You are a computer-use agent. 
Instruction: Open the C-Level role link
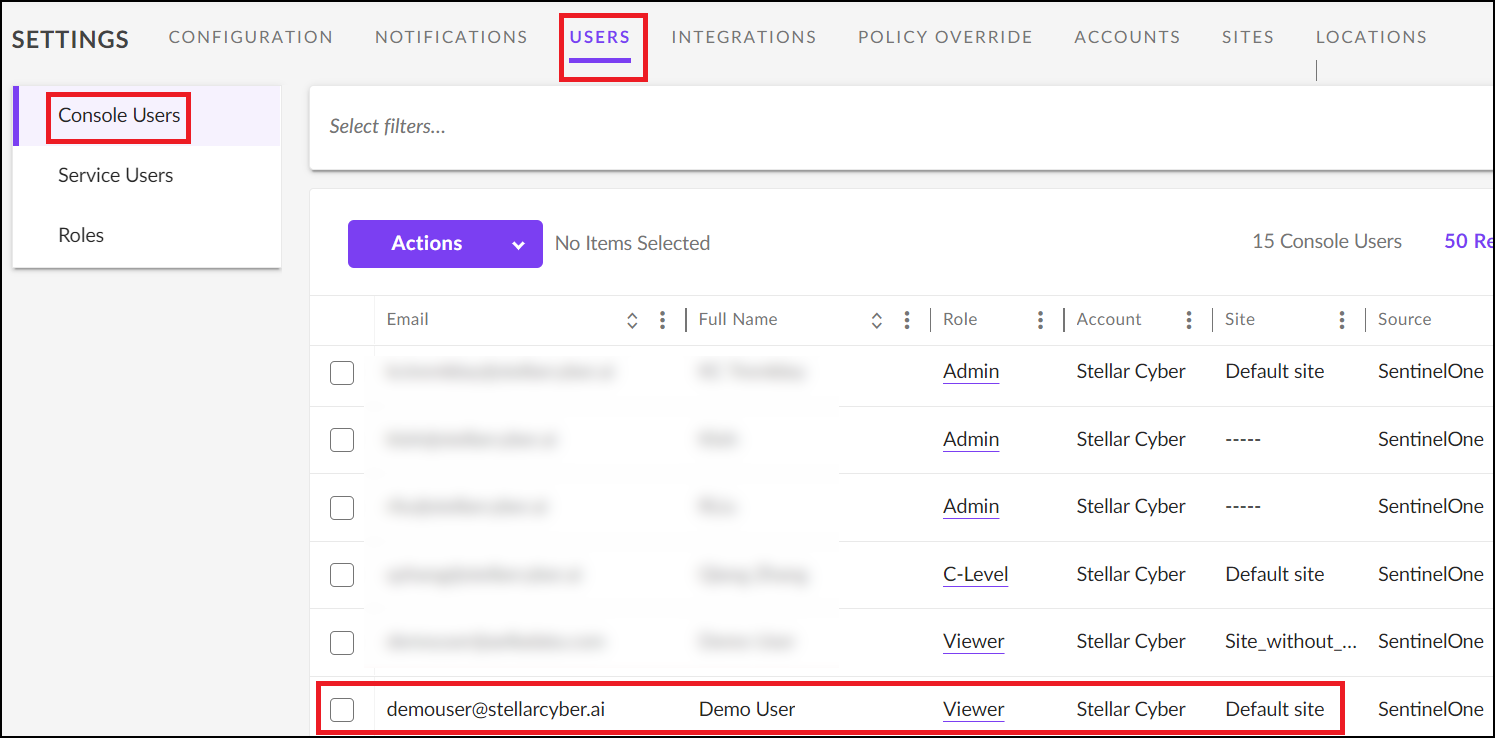[975, 575]
